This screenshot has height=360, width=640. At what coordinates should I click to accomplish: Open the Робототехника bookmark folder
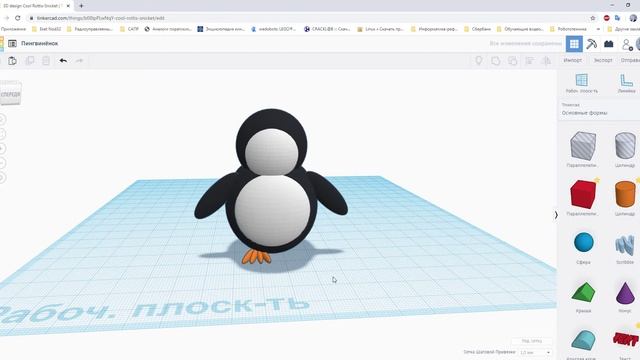568,29
